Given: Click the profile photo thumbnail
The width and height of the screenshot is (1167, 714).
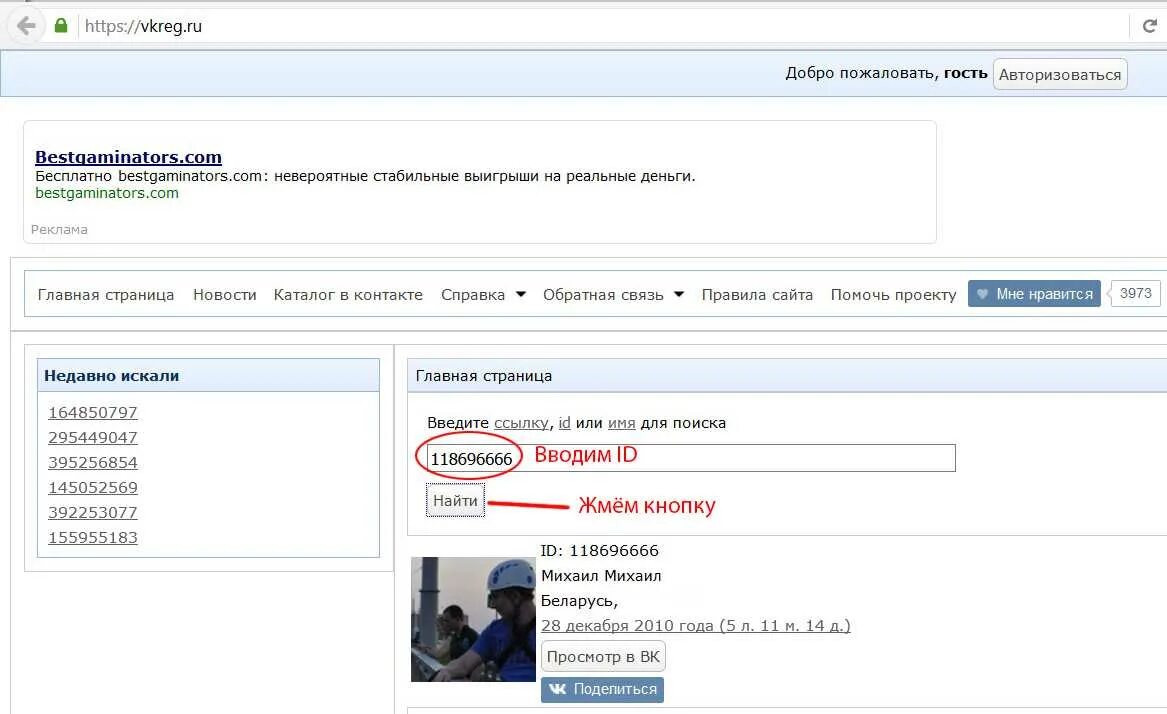Looking at the screenshot, I should point(473,619).
